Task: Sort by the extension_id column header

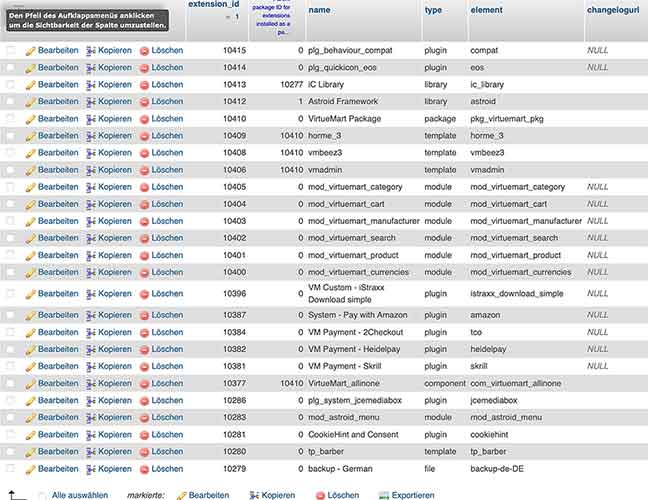Action: click(x=214, y=4)
